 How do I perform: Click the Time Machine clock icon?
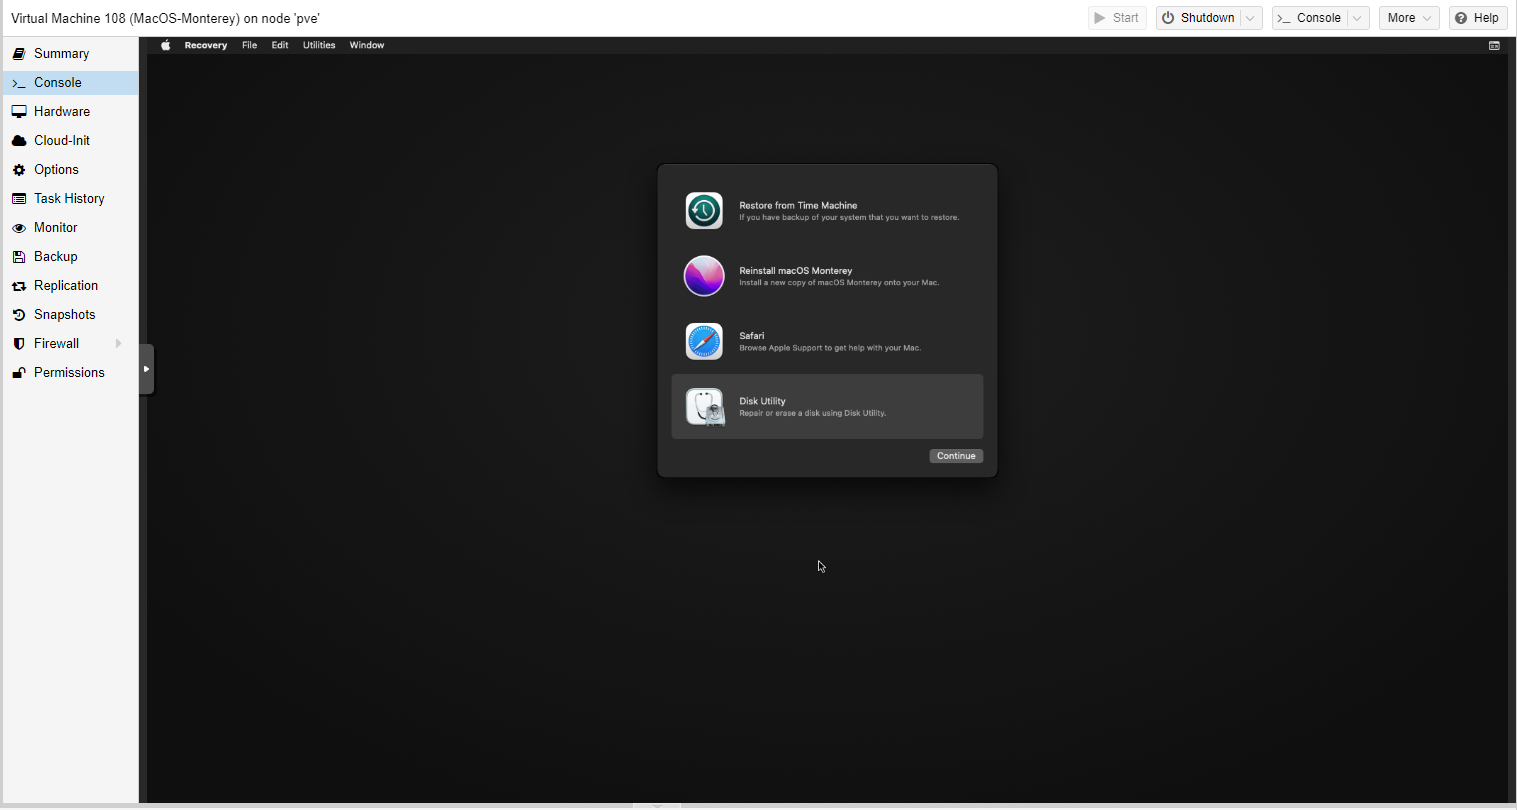tap(704, 211)
